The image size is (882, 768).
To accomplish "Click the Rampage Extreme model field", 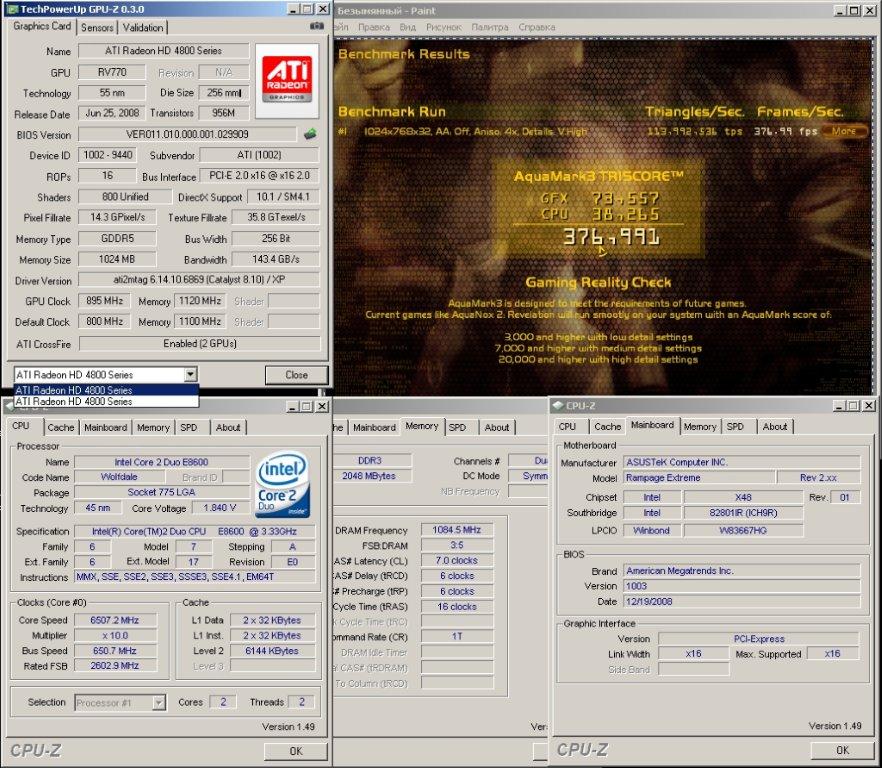I will [x=699, y=478].
